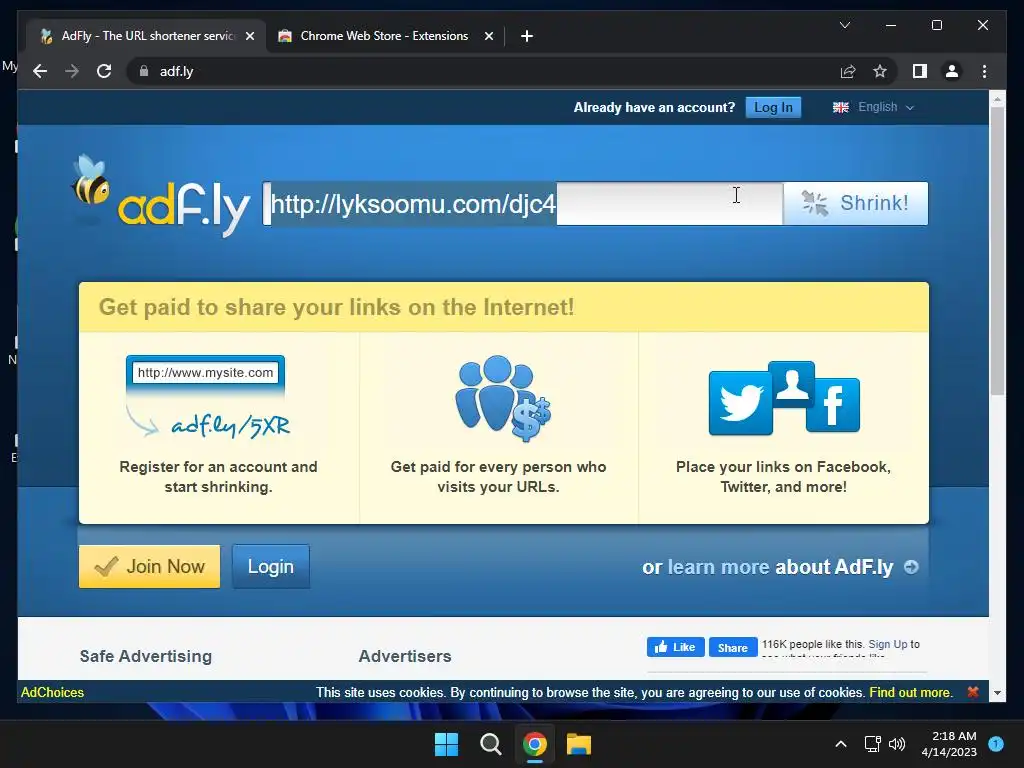Reload the adf.ly page
This screenshot has height=768, width=1024.
coord(104,71)
